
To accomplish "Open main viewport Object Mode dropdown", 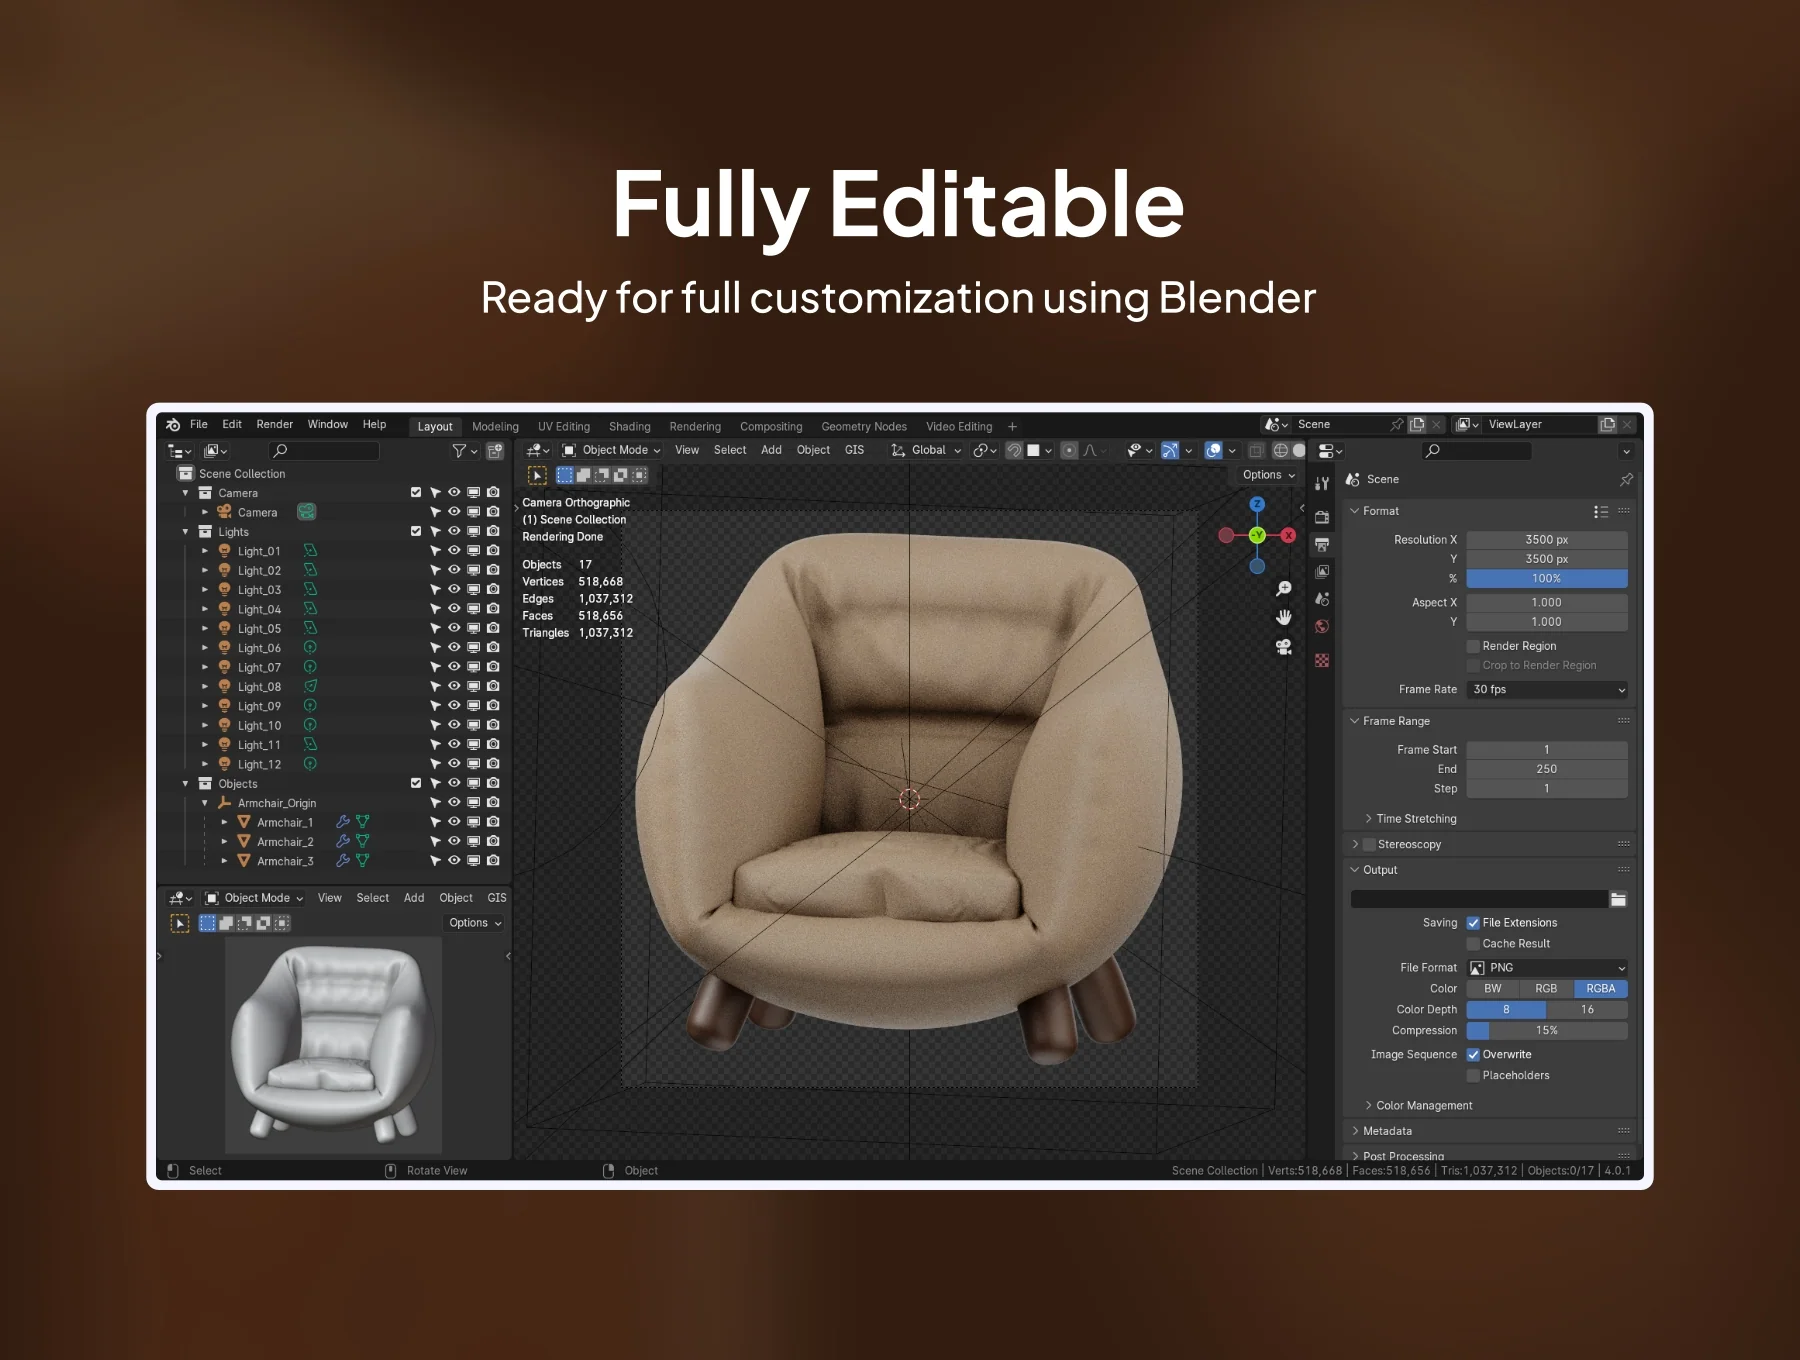I will click(611, 451).
